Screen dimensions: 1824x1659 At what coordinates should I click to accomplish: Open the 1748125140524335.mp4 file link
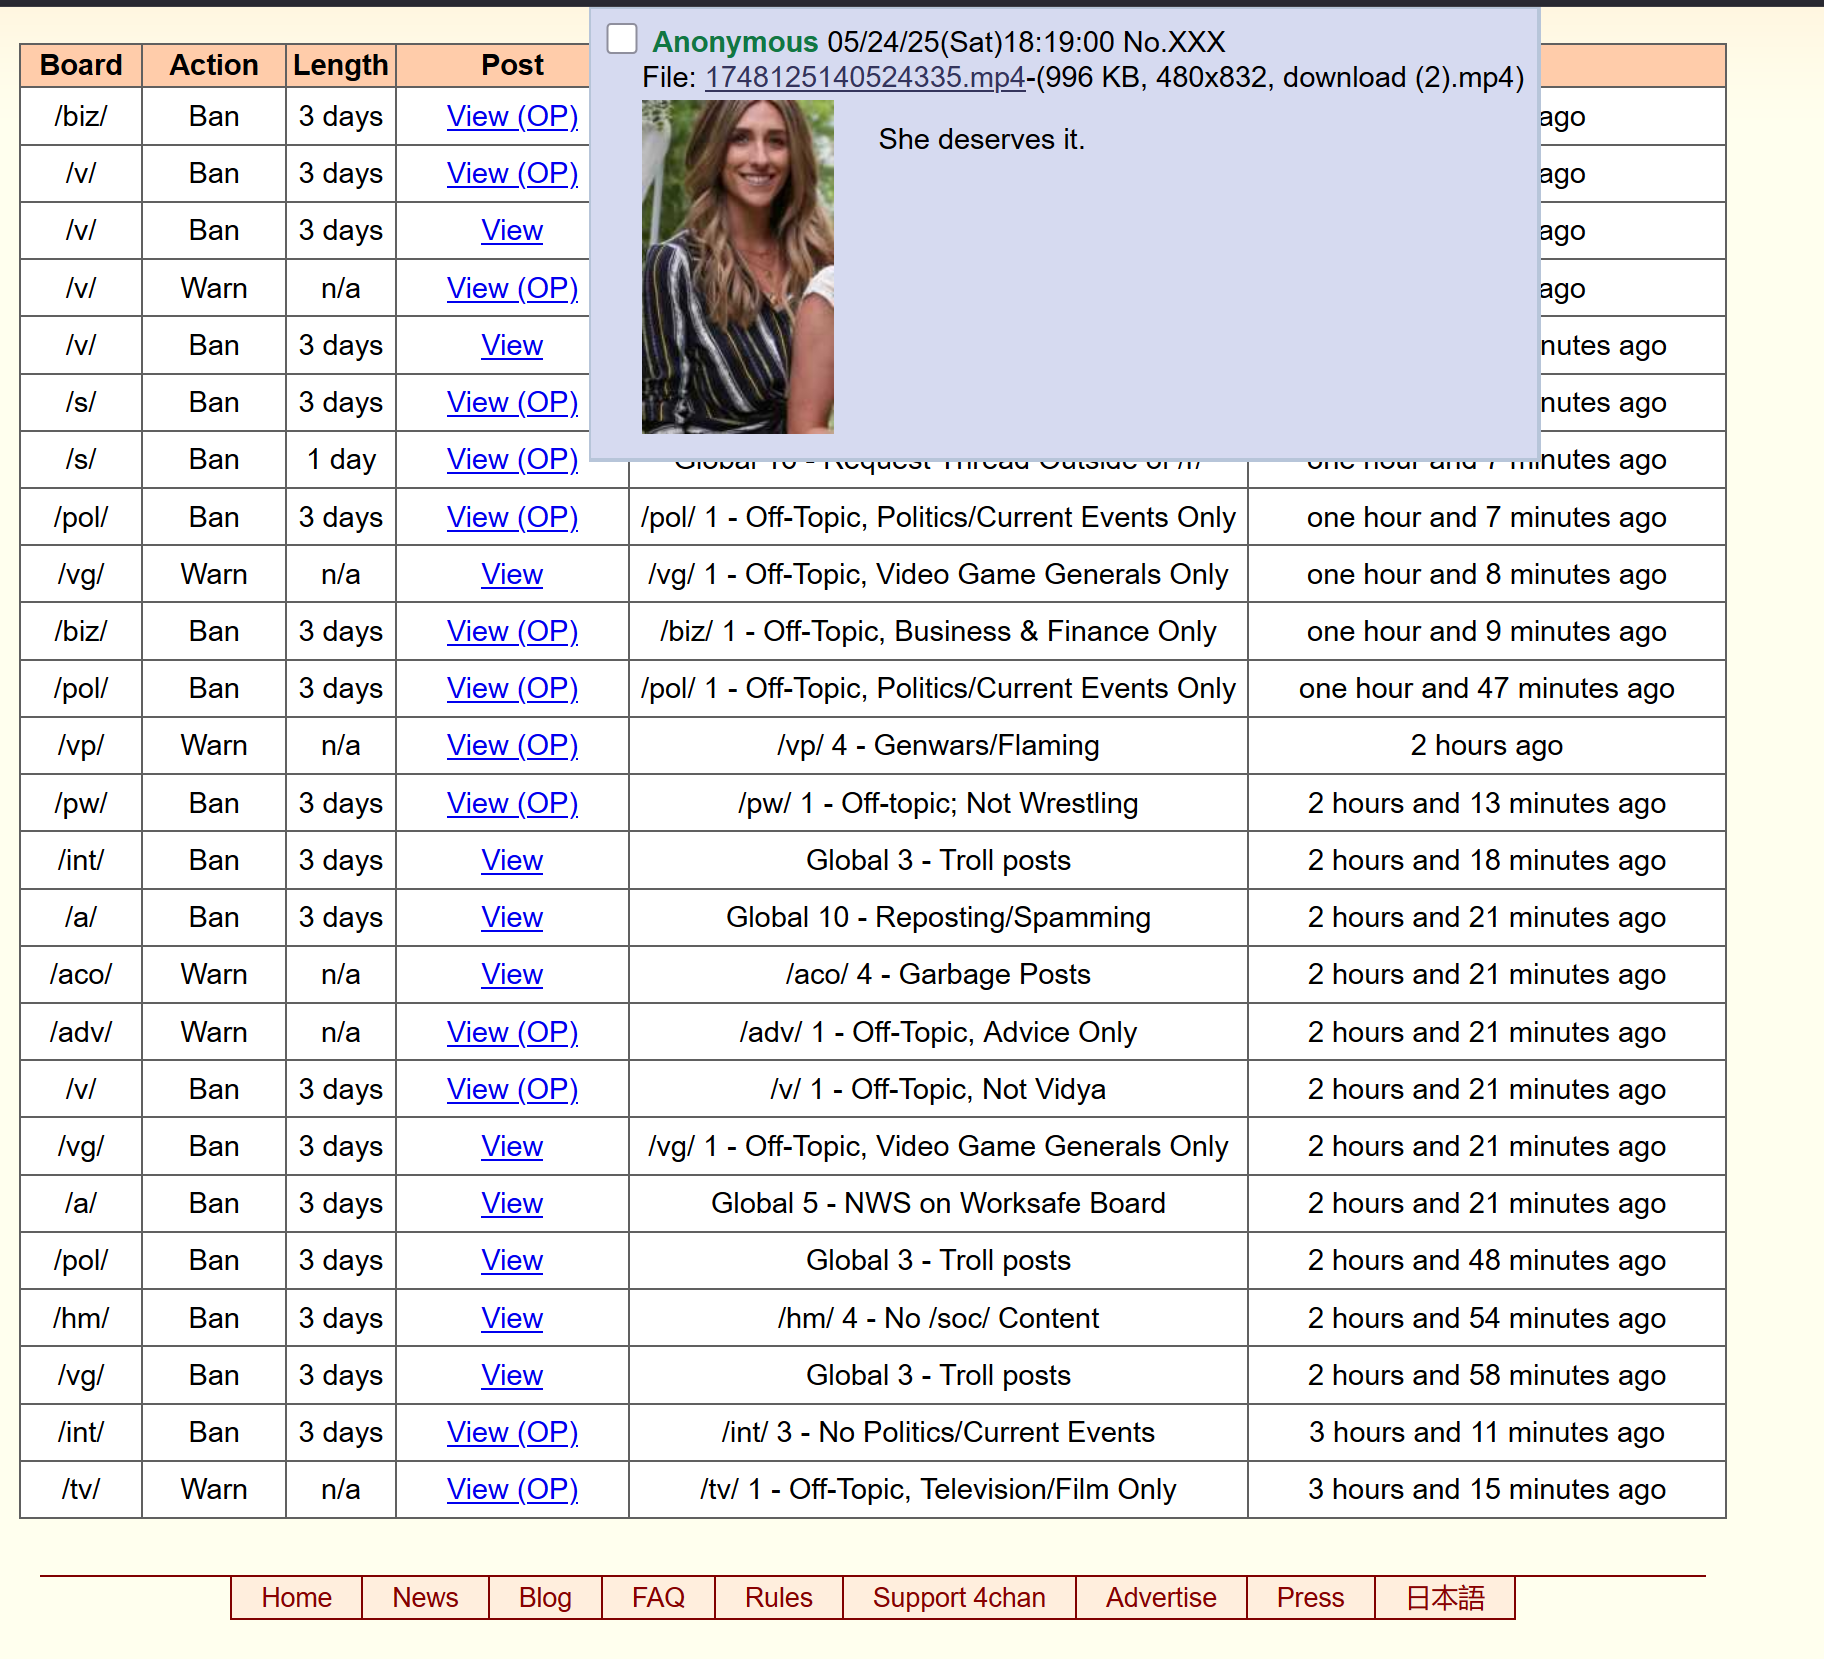(865, 77)
